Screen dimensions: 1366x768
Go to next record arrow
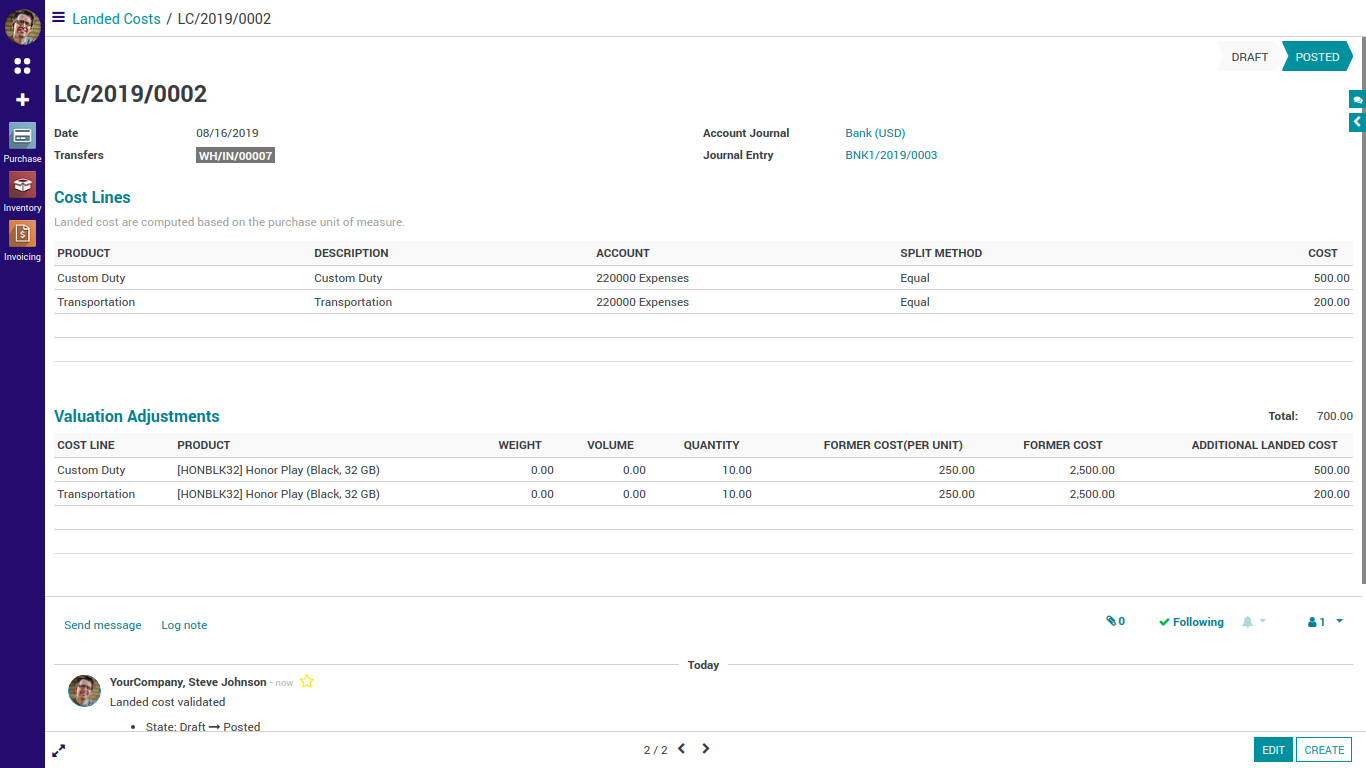click(x=706, y=749)
